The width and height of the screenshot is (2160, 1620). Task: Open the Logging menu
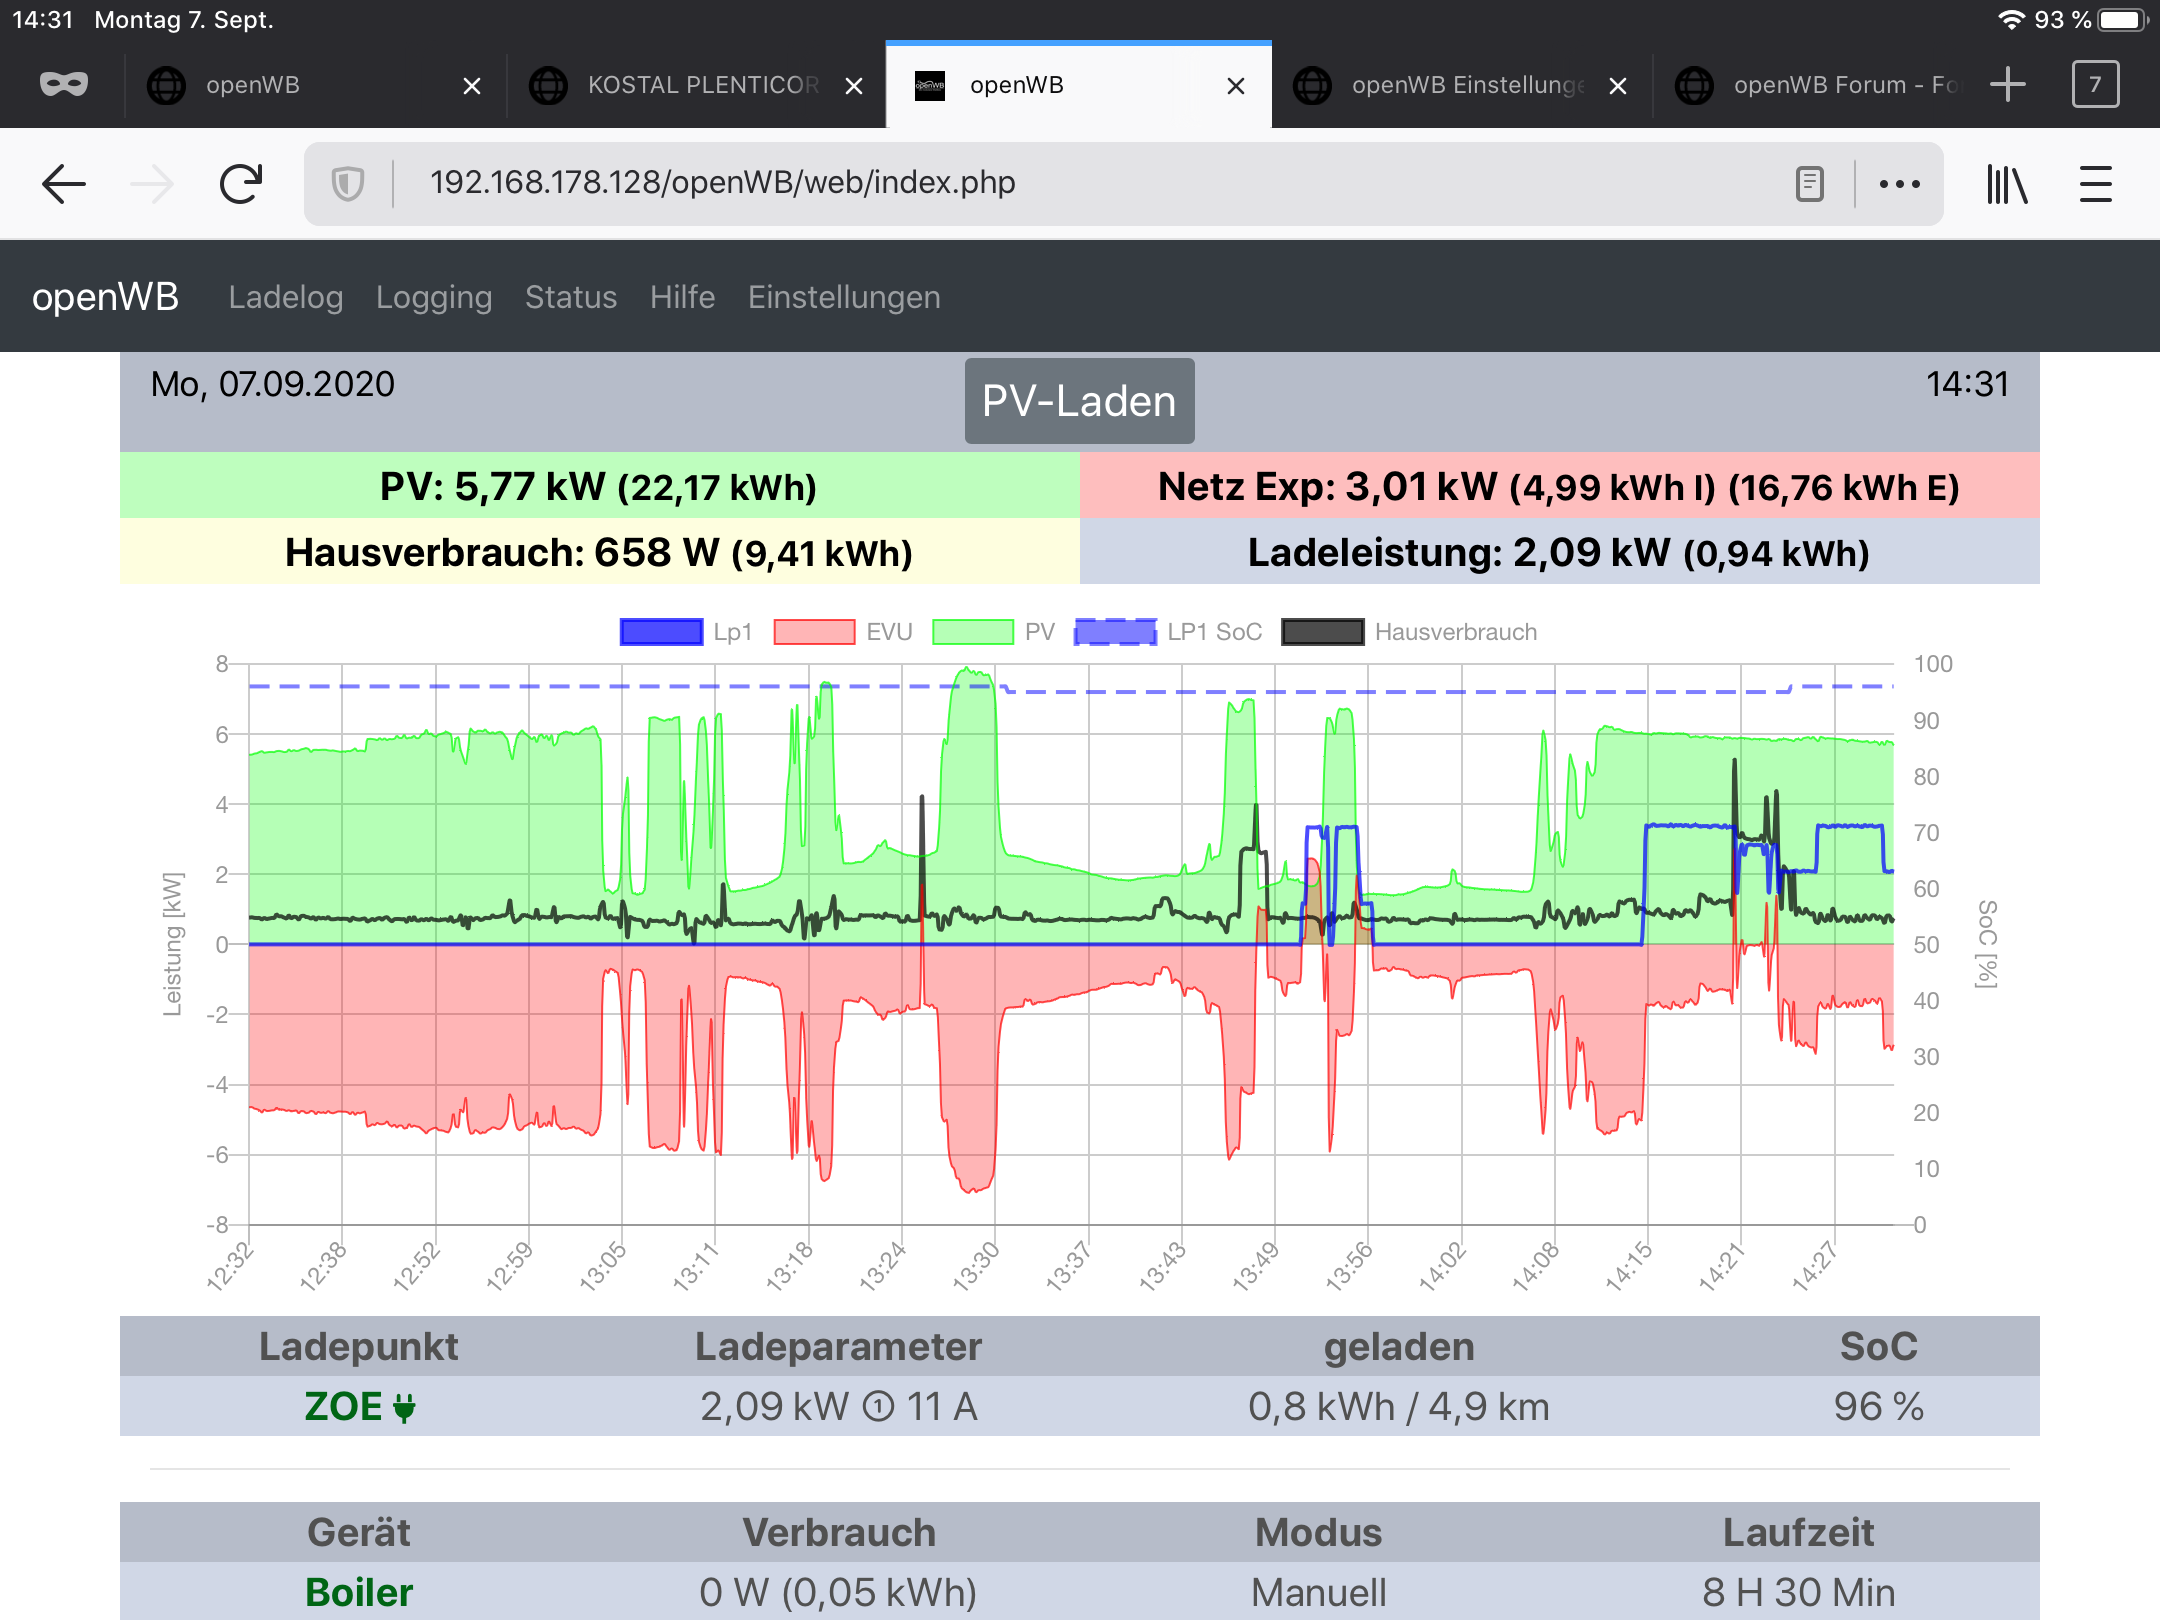pos(434,297)
